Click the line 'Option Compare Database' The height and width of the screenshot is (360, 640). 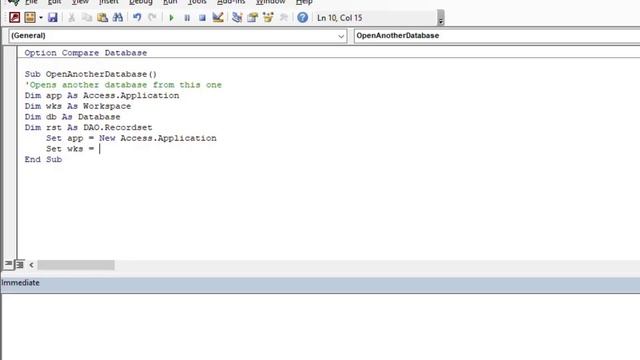pos(85,53)
